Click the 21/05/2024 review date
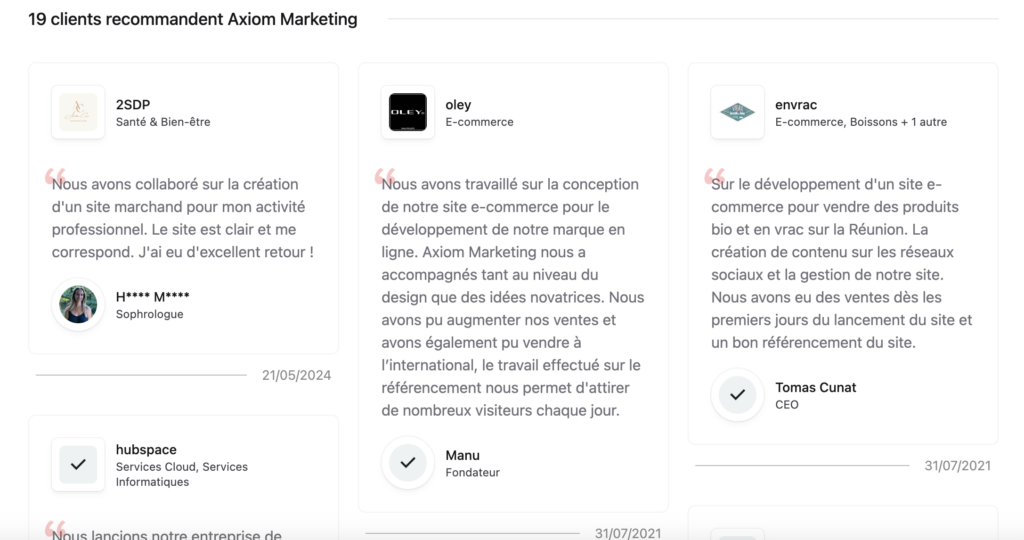 tap(296, 375)
